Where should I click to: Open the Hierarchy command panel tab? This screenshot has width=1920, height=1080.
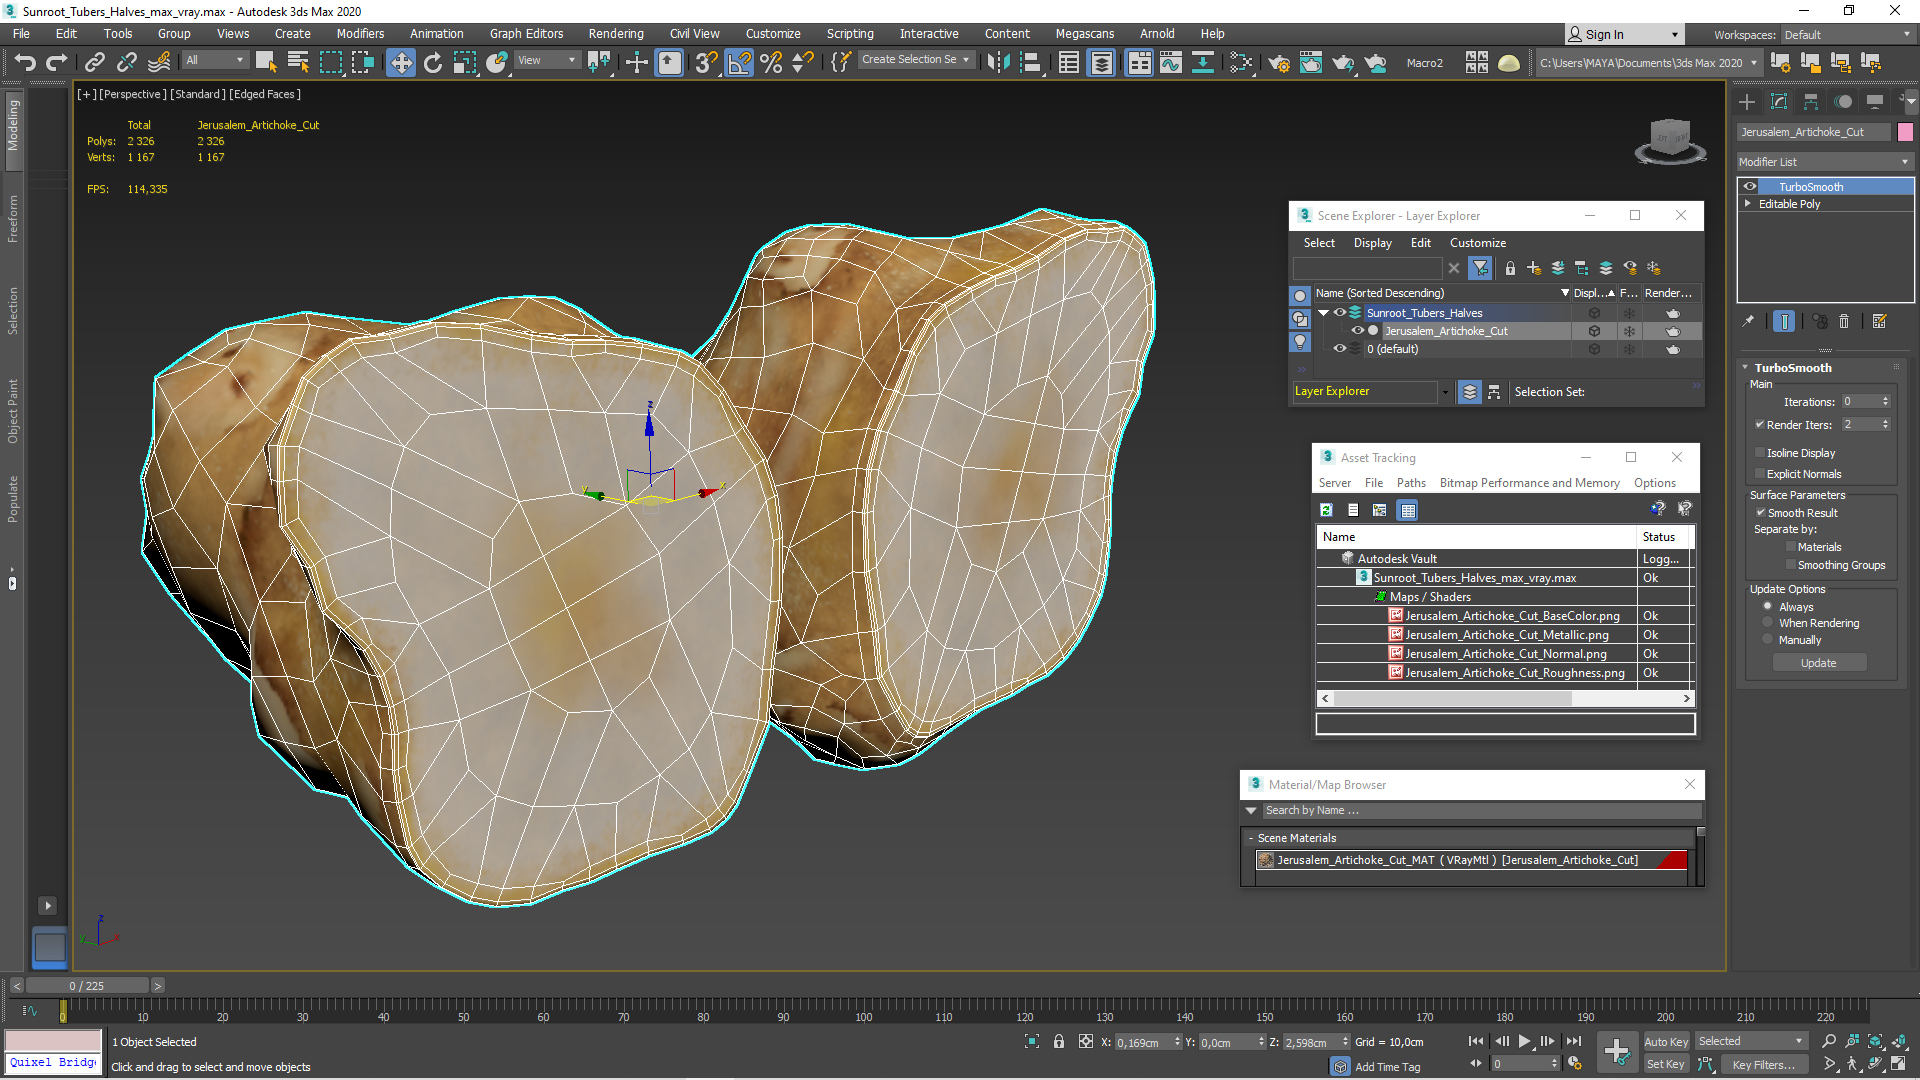click(1811, 101)
